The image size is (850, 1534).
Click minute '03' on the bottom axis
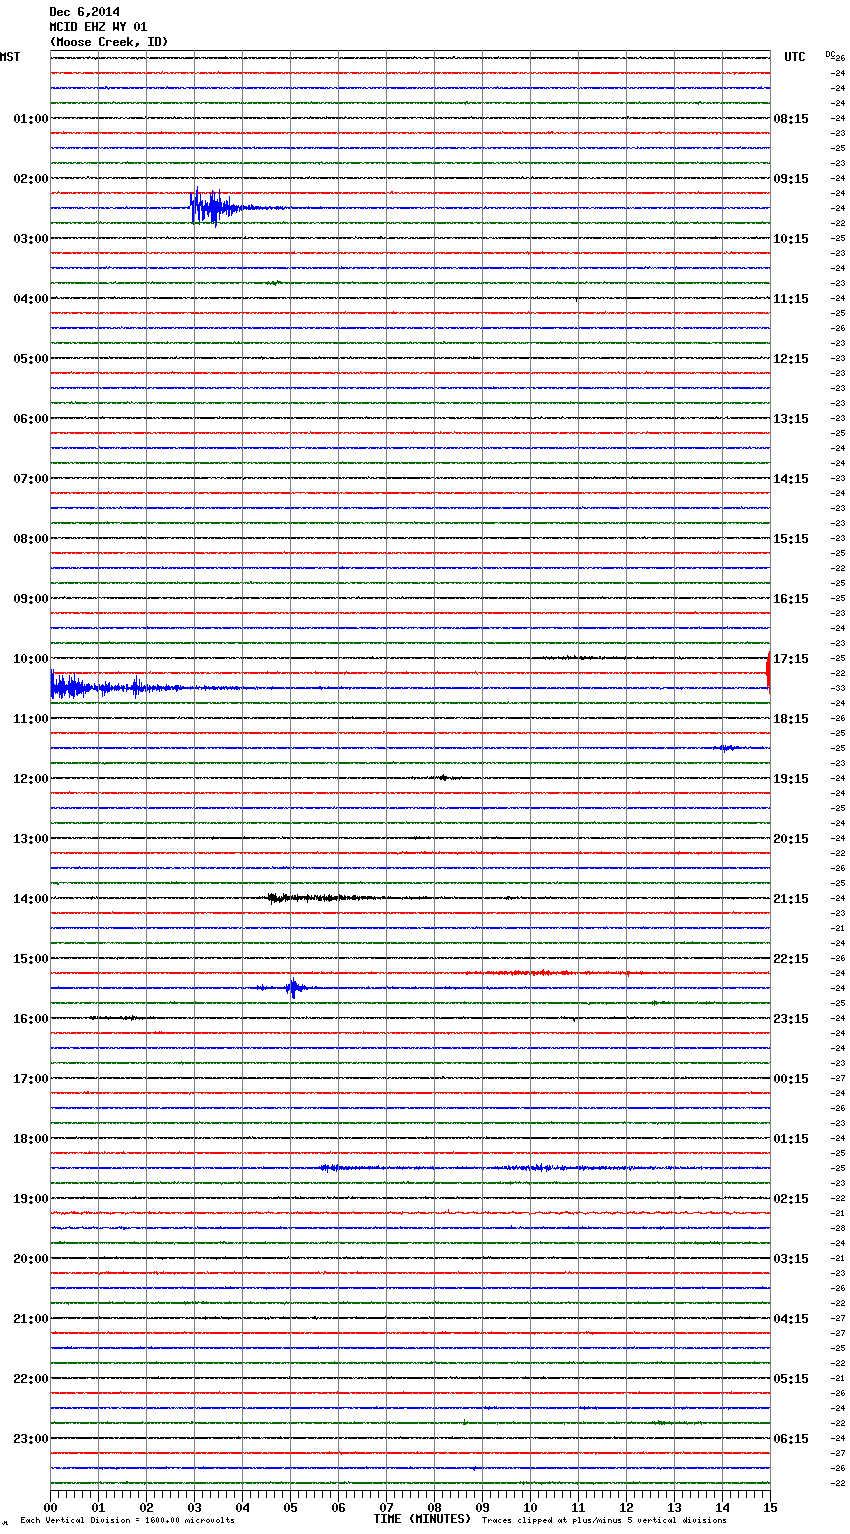(x=194, y=1507)
